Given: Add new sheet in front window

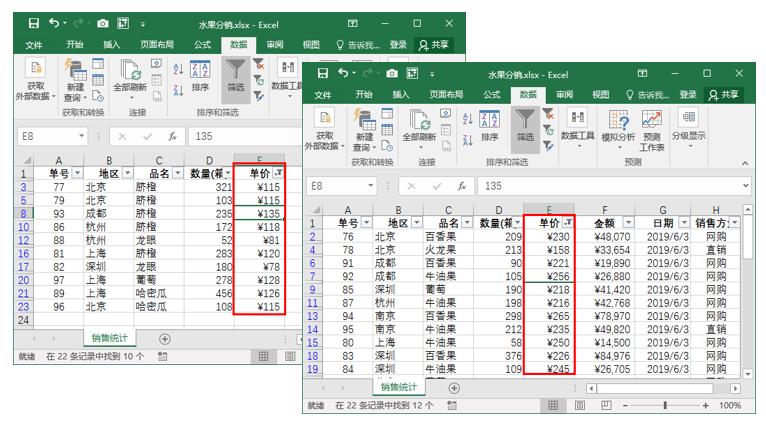Looking at the screenshot, I should coord(454,388).
